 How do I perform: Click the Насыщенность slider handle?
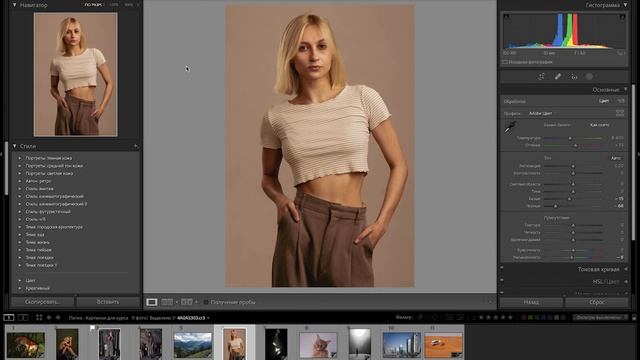coord(571,258)
